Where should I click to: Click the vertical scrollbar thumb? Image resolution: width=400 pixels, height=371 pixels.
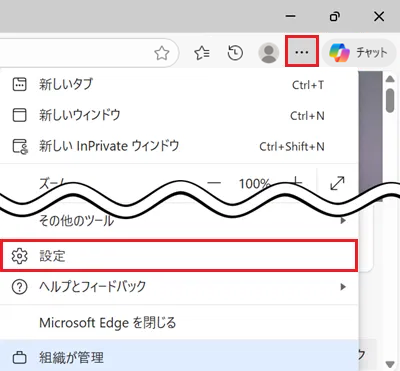tap(390, 100)
